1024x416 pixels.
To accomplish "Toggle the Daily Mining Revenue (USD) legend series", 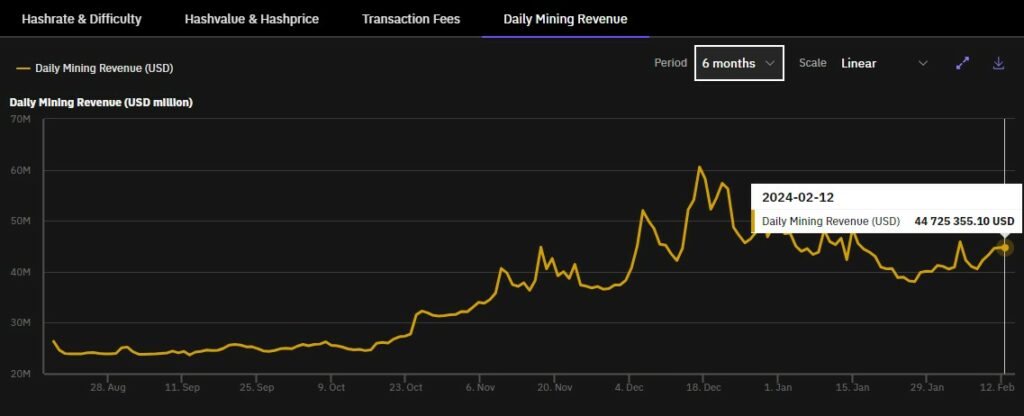I will click(95, 68).
